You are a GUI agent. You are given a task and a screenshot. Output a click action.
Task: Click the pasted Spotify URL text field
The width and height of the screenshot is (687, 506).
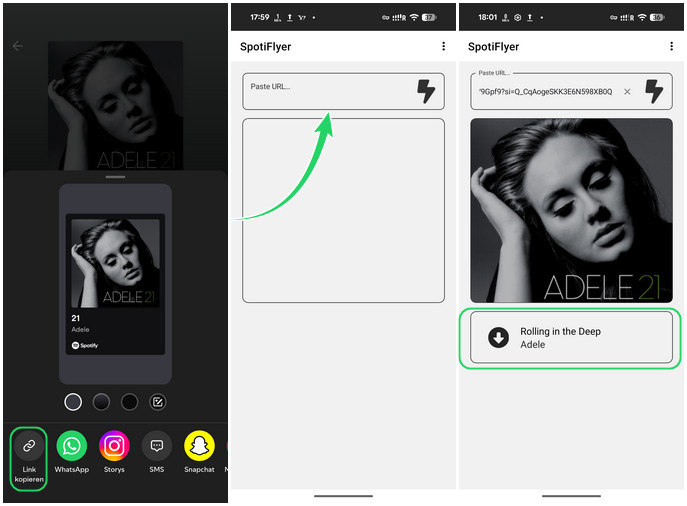(545, 92)
